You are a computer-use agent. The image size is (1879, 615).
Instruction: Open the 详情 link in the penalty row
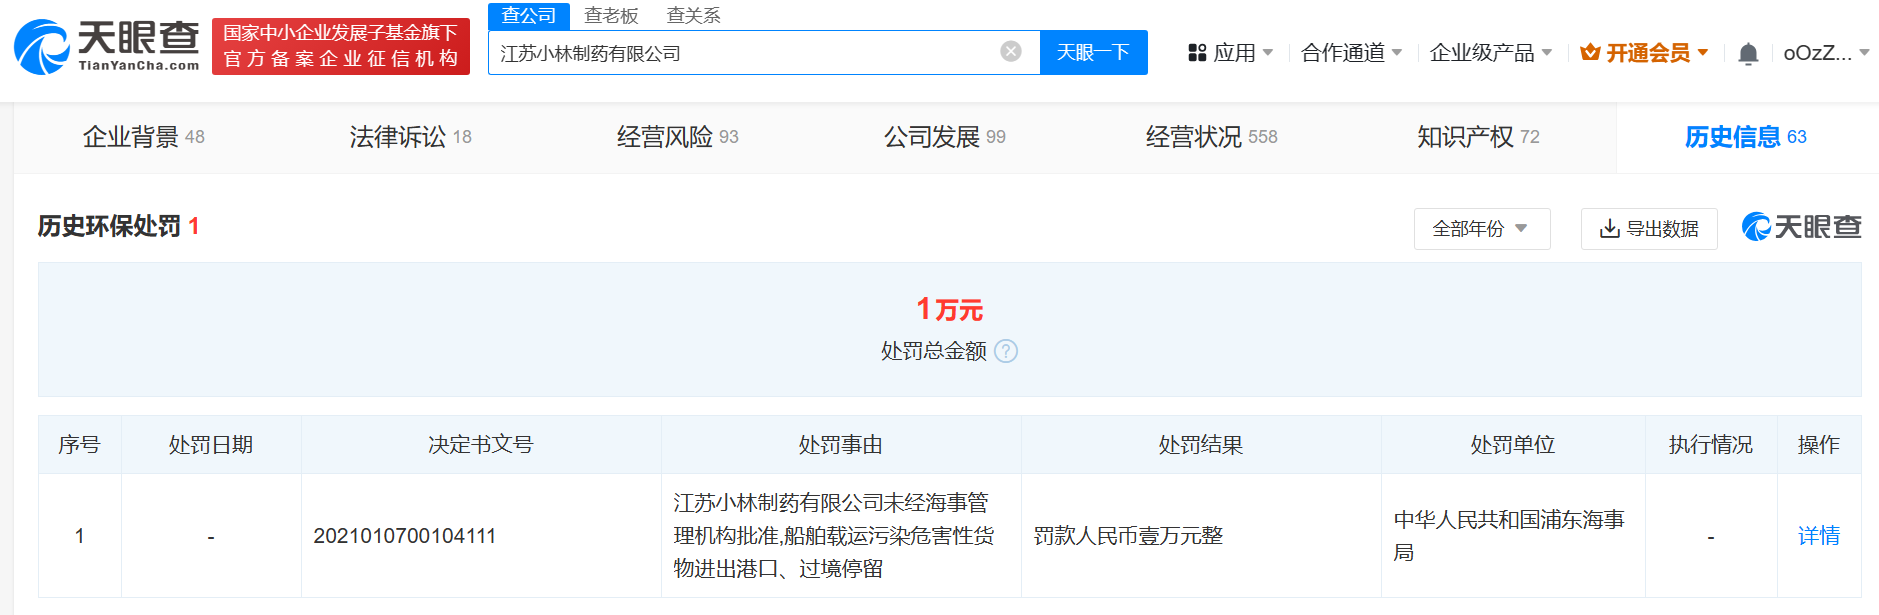(1818, 536)
